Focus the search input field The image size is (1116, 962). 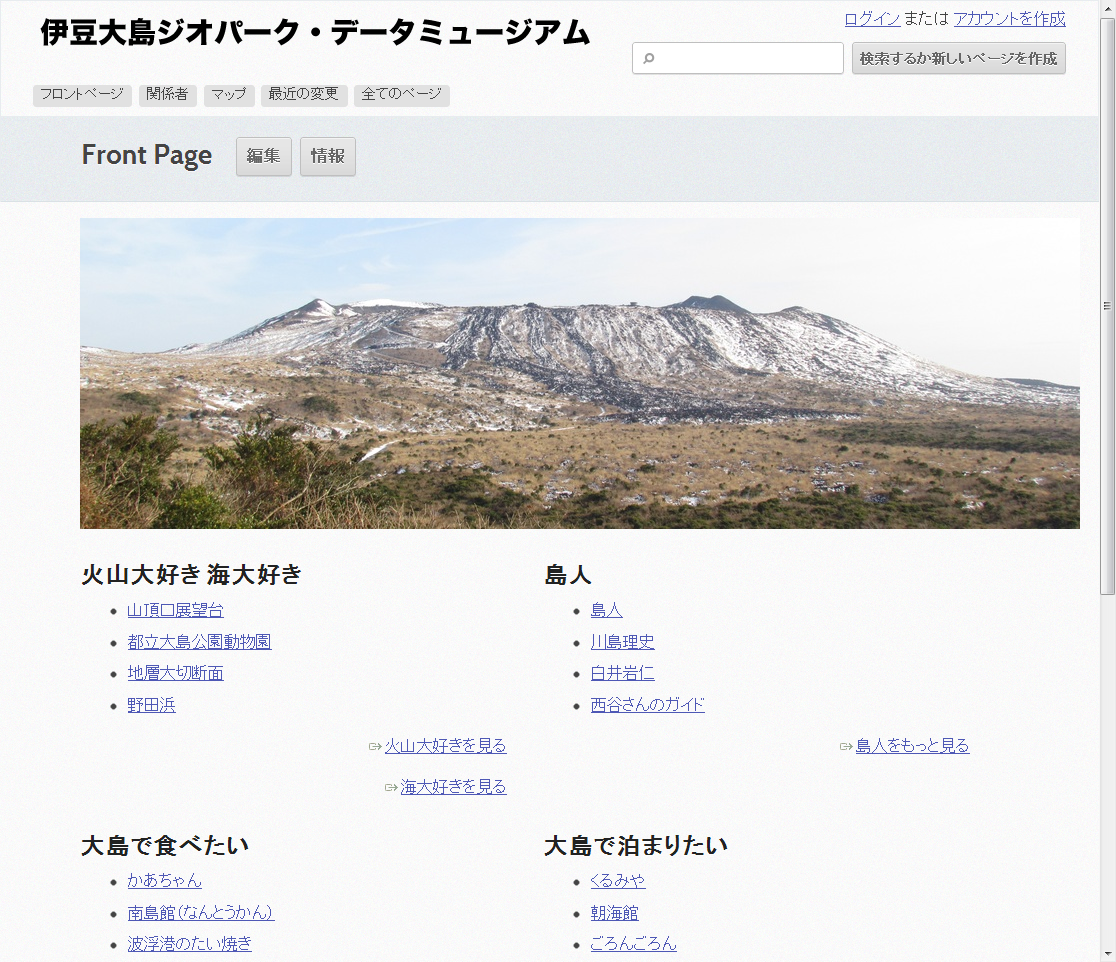click(738, 58)
